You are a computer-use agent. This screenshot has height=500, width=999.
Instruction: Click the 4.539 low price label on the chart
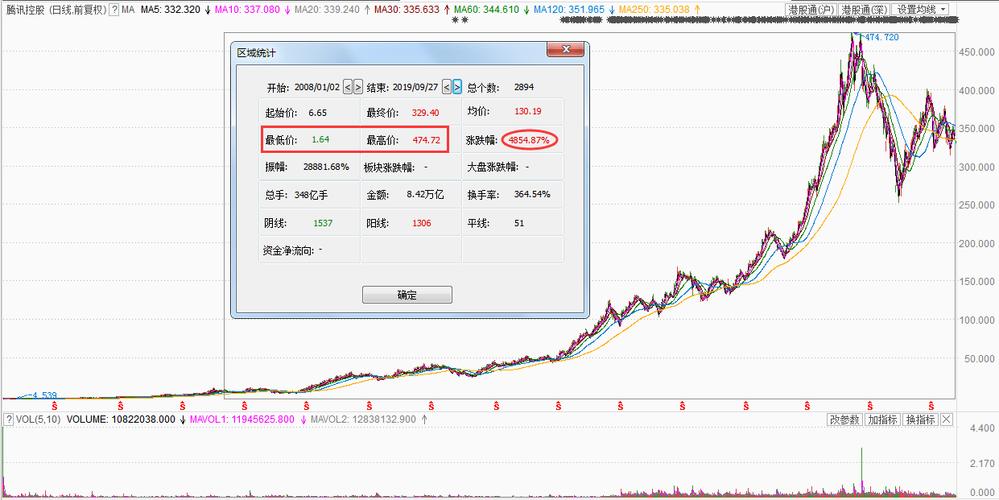44,396
